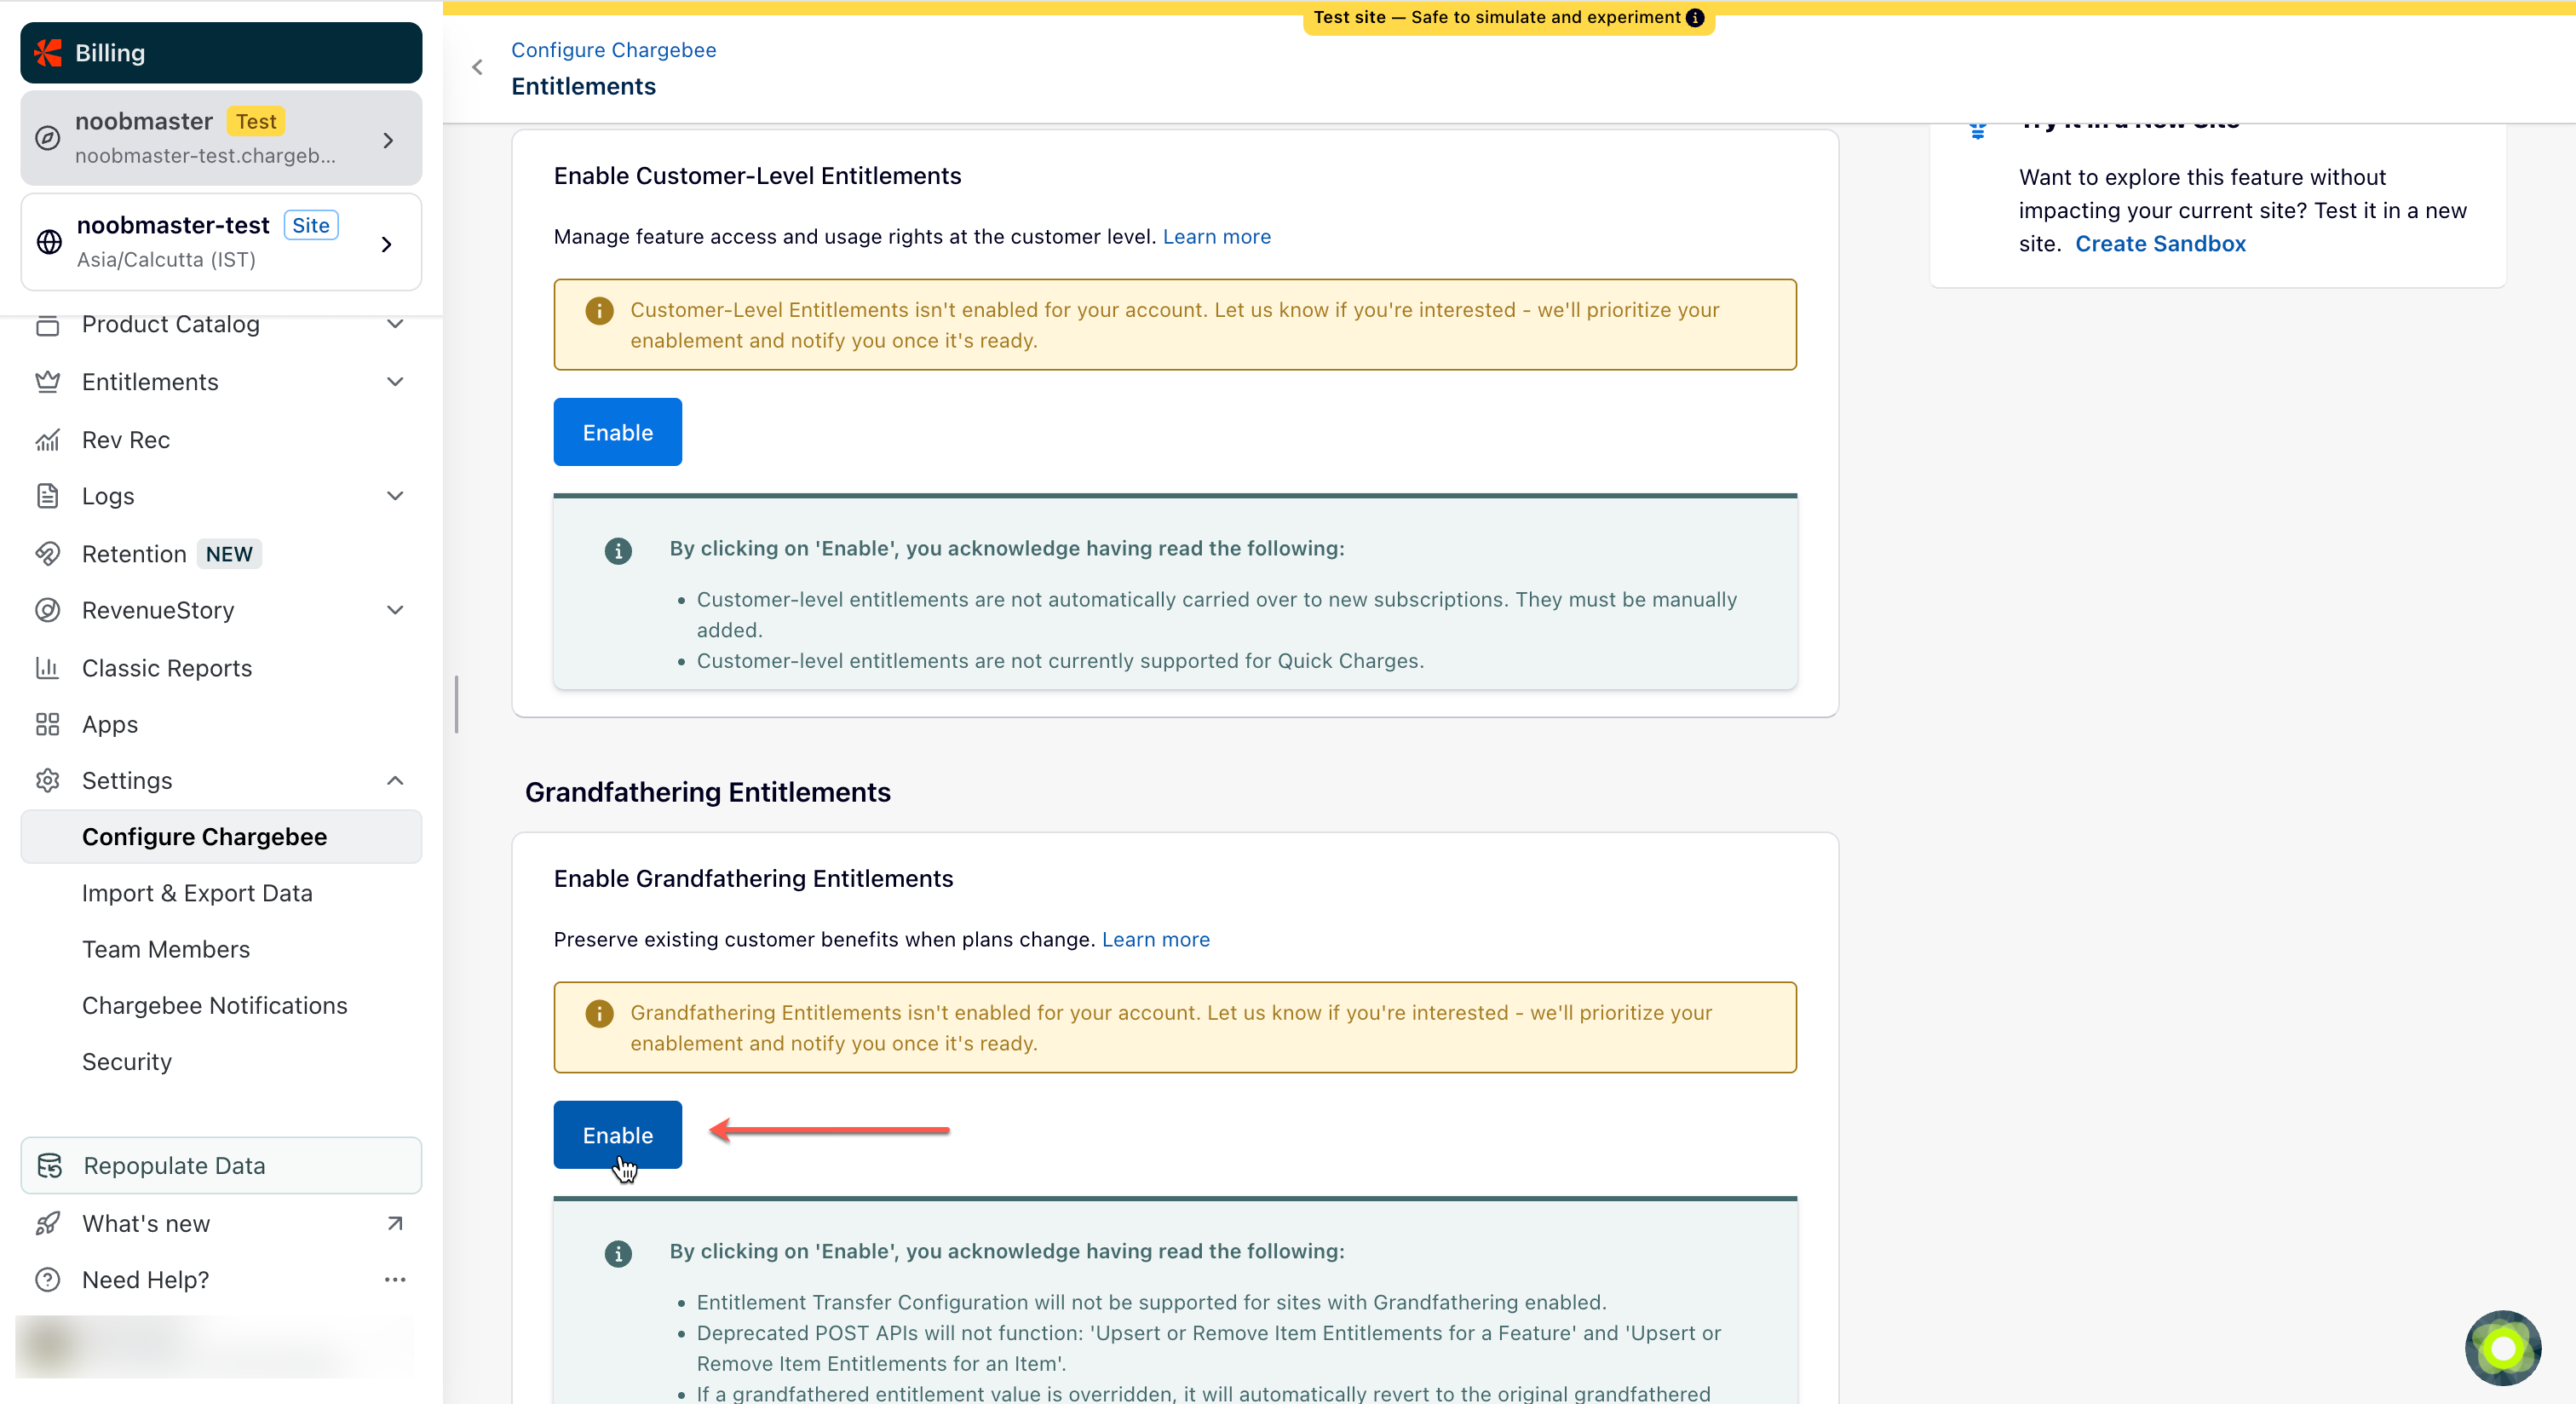Viewport: 2576px width, 1404px height.
Task: Expand the Product Catalog menu
Action: point(395,324)
